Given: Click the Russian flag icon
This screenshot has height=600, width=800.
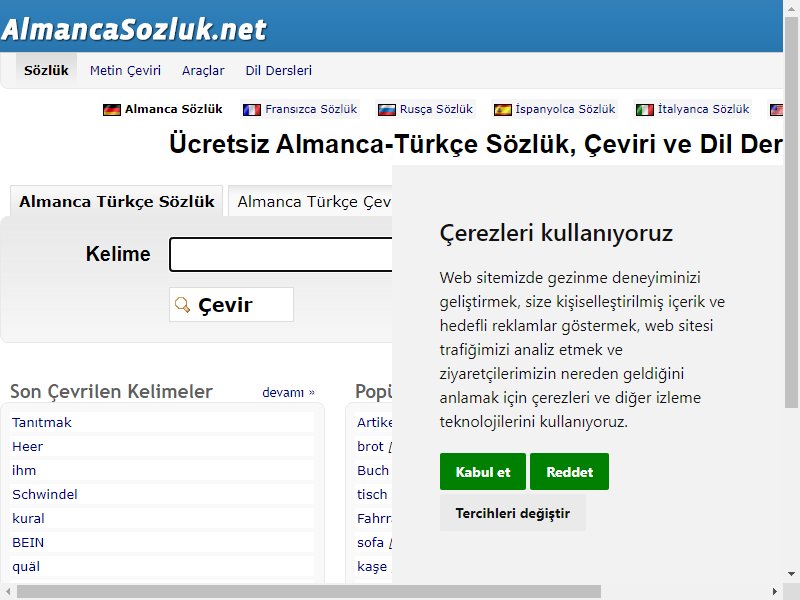Looking at the screenshot, I should (x=386, y=110).
